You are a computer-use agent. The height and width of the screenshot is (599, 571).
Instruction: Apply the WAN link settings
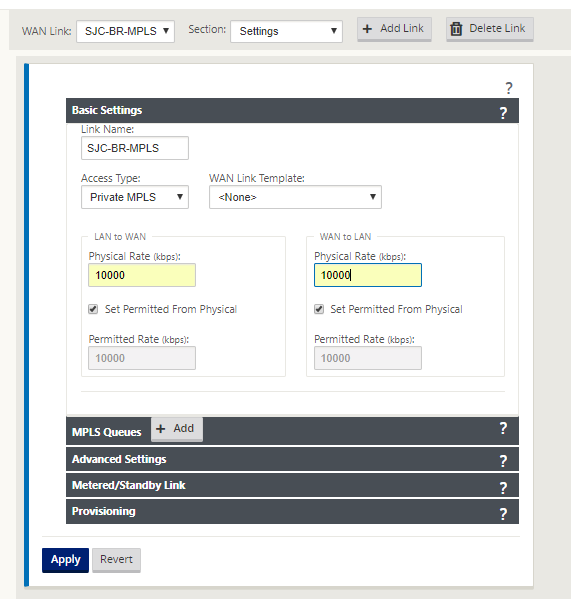(65, 560)
